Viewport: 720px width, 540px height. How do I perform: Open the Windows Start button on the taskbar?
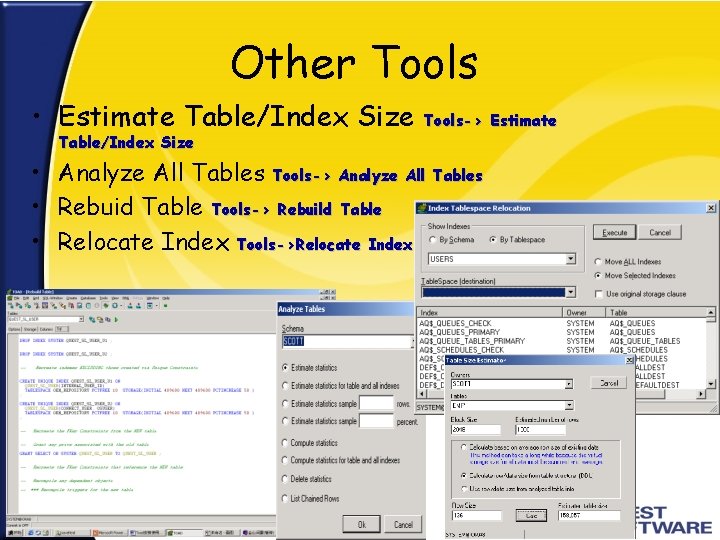(16, 533)
